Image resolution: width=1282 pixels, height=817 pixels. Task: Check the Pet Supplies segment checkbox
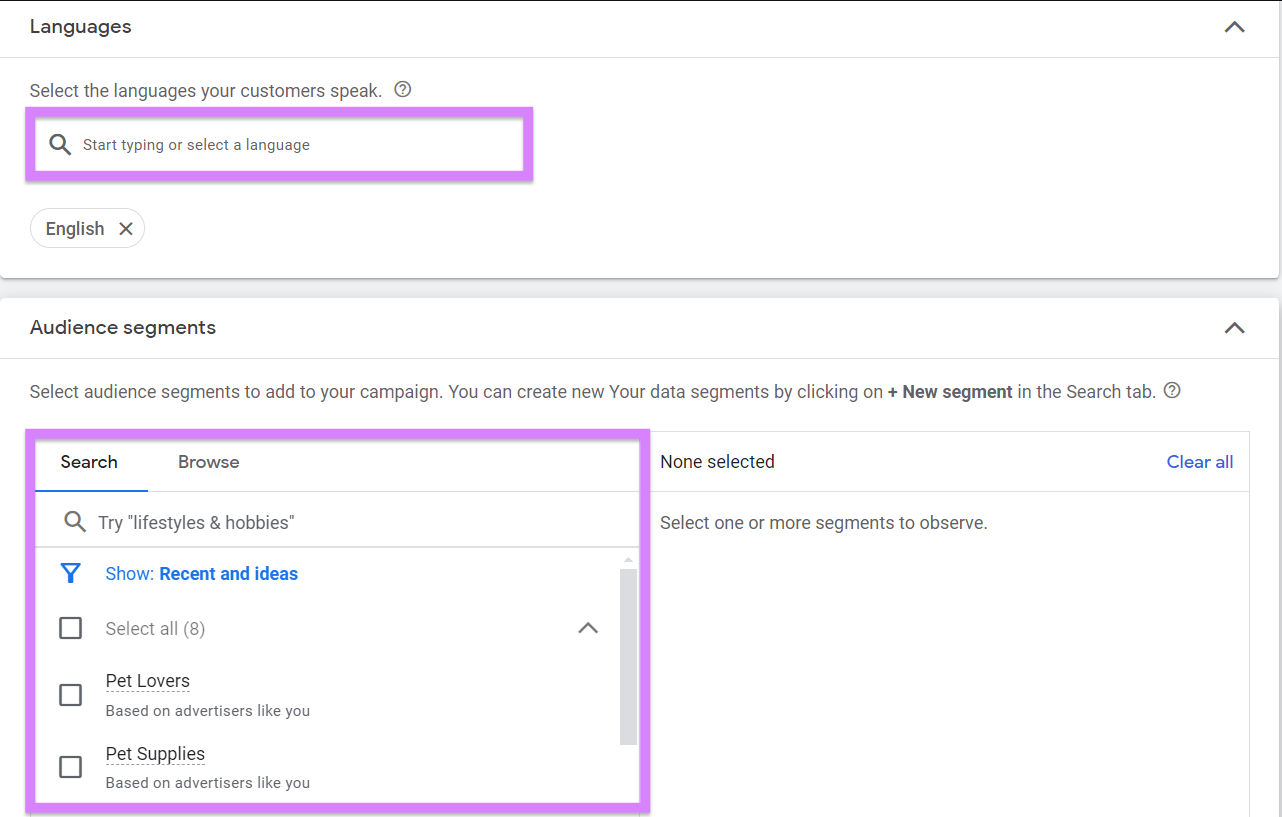coord(71,767)
